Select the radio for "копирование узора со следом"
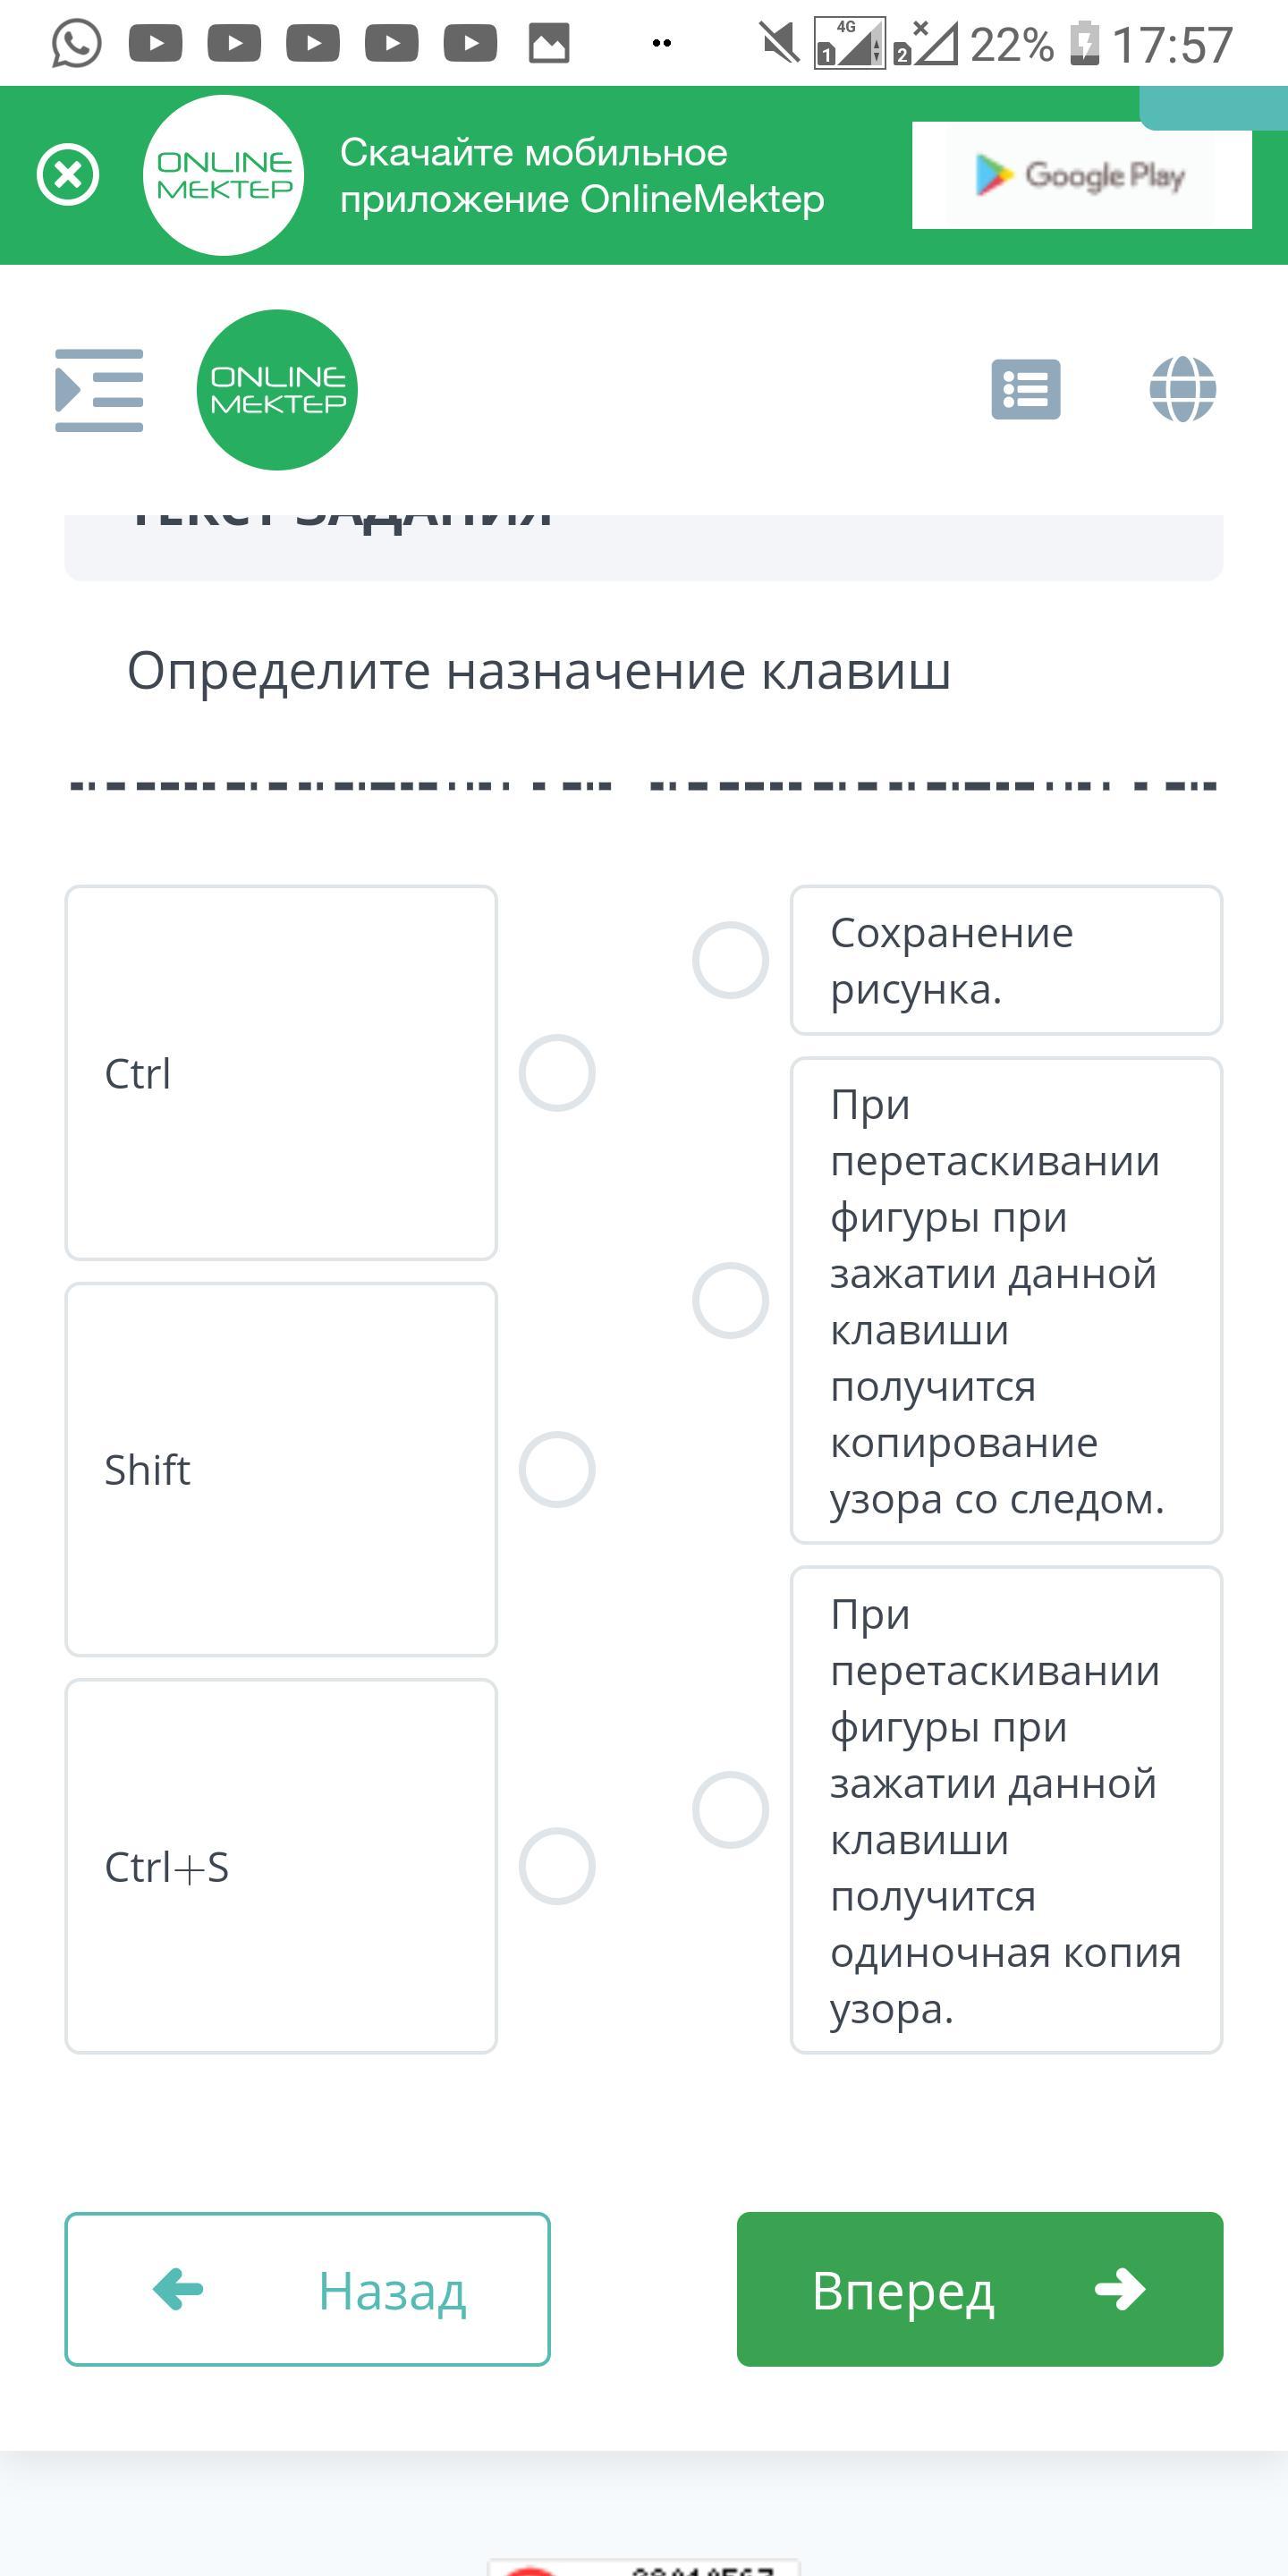 [730, 1300]
